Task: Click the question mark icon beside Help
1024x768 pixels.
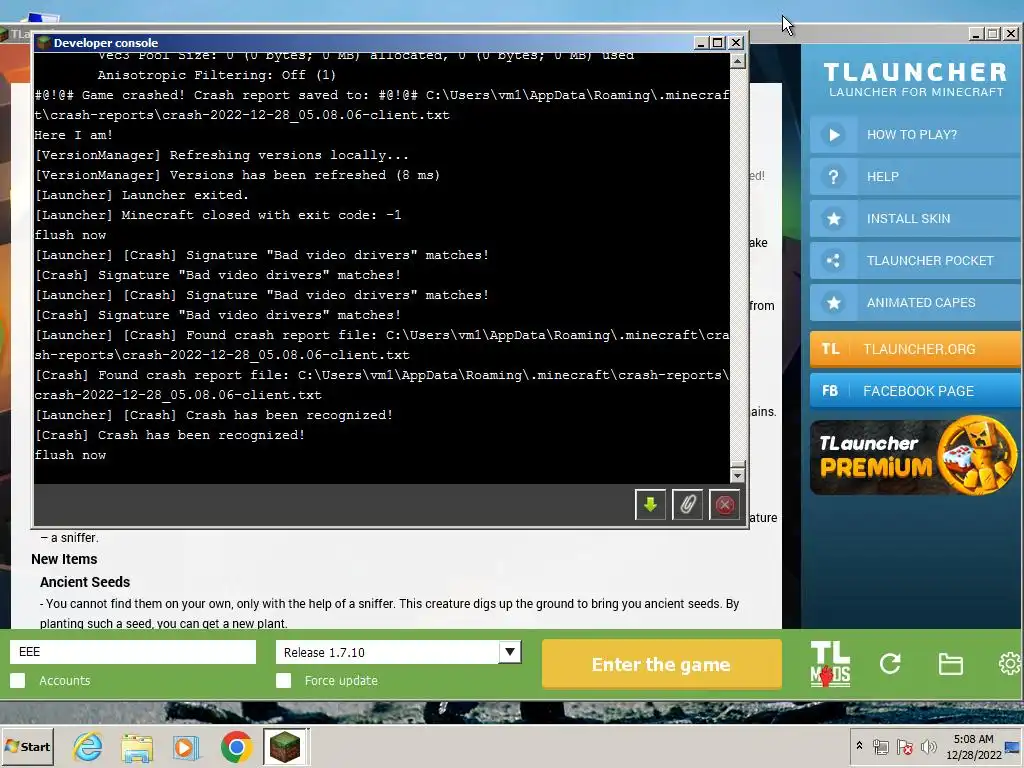Action: point(834,177)
